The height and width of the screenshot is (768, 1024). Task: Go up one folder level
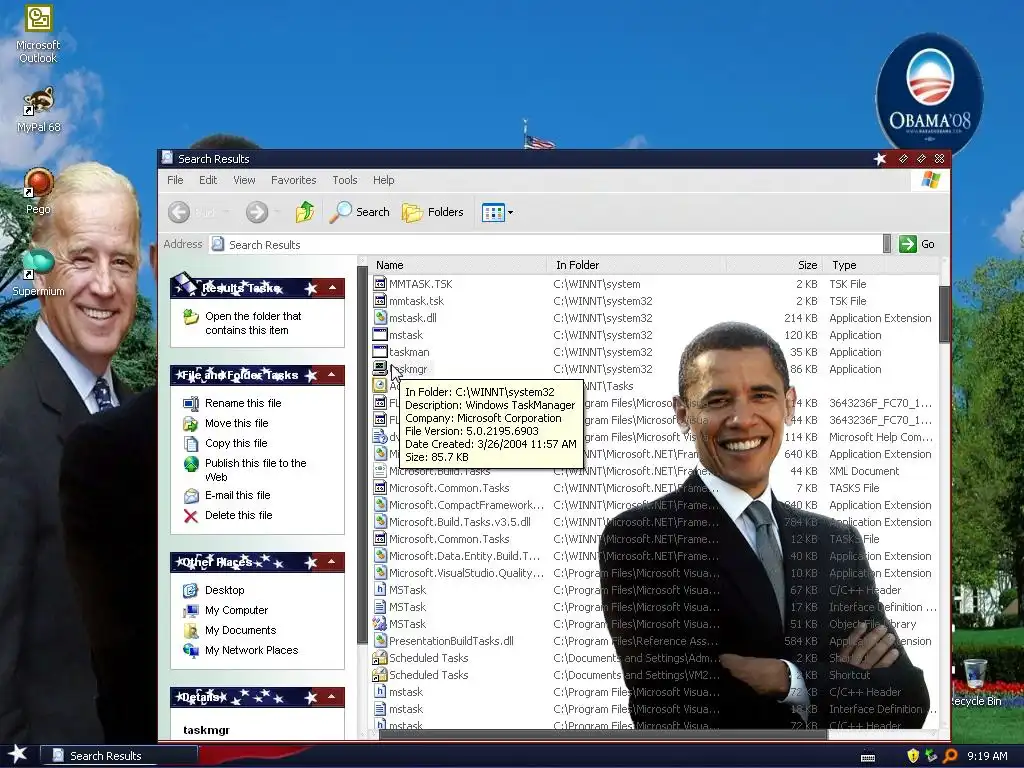pyautogui.click(x=305, y=212)
